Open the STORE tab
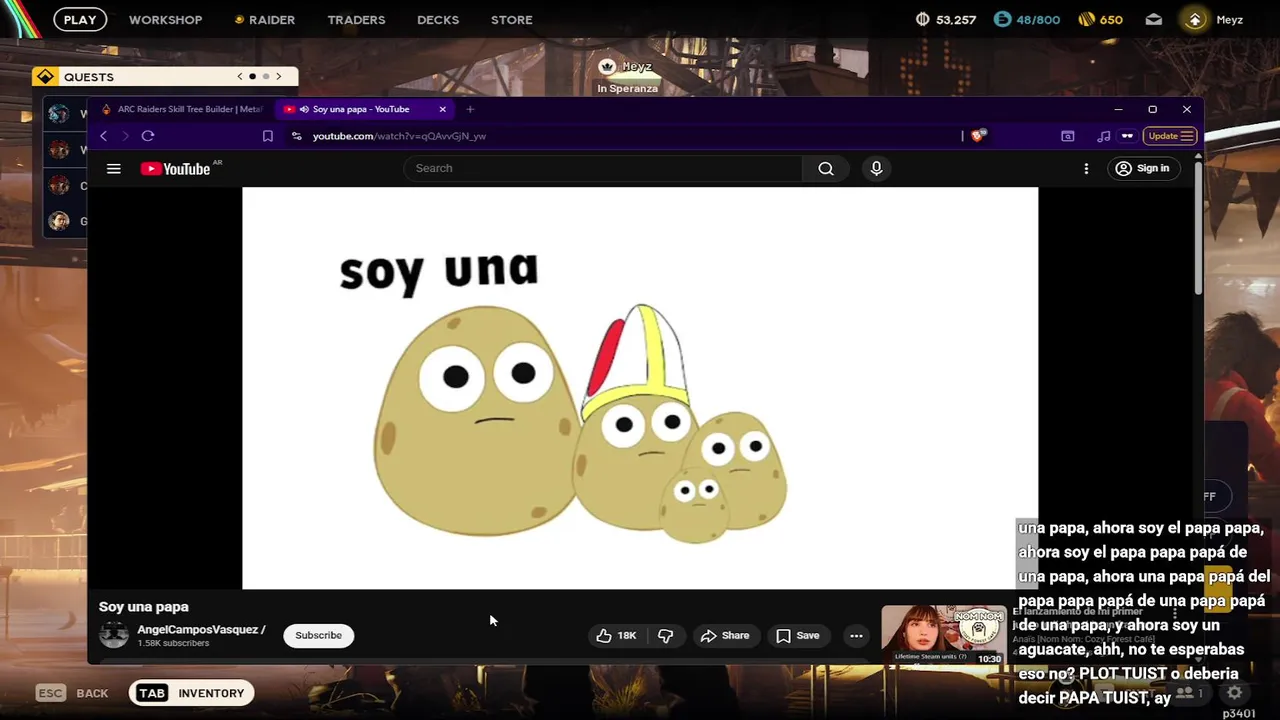Screen dimensions: 1280x720 tap(511, 19)
